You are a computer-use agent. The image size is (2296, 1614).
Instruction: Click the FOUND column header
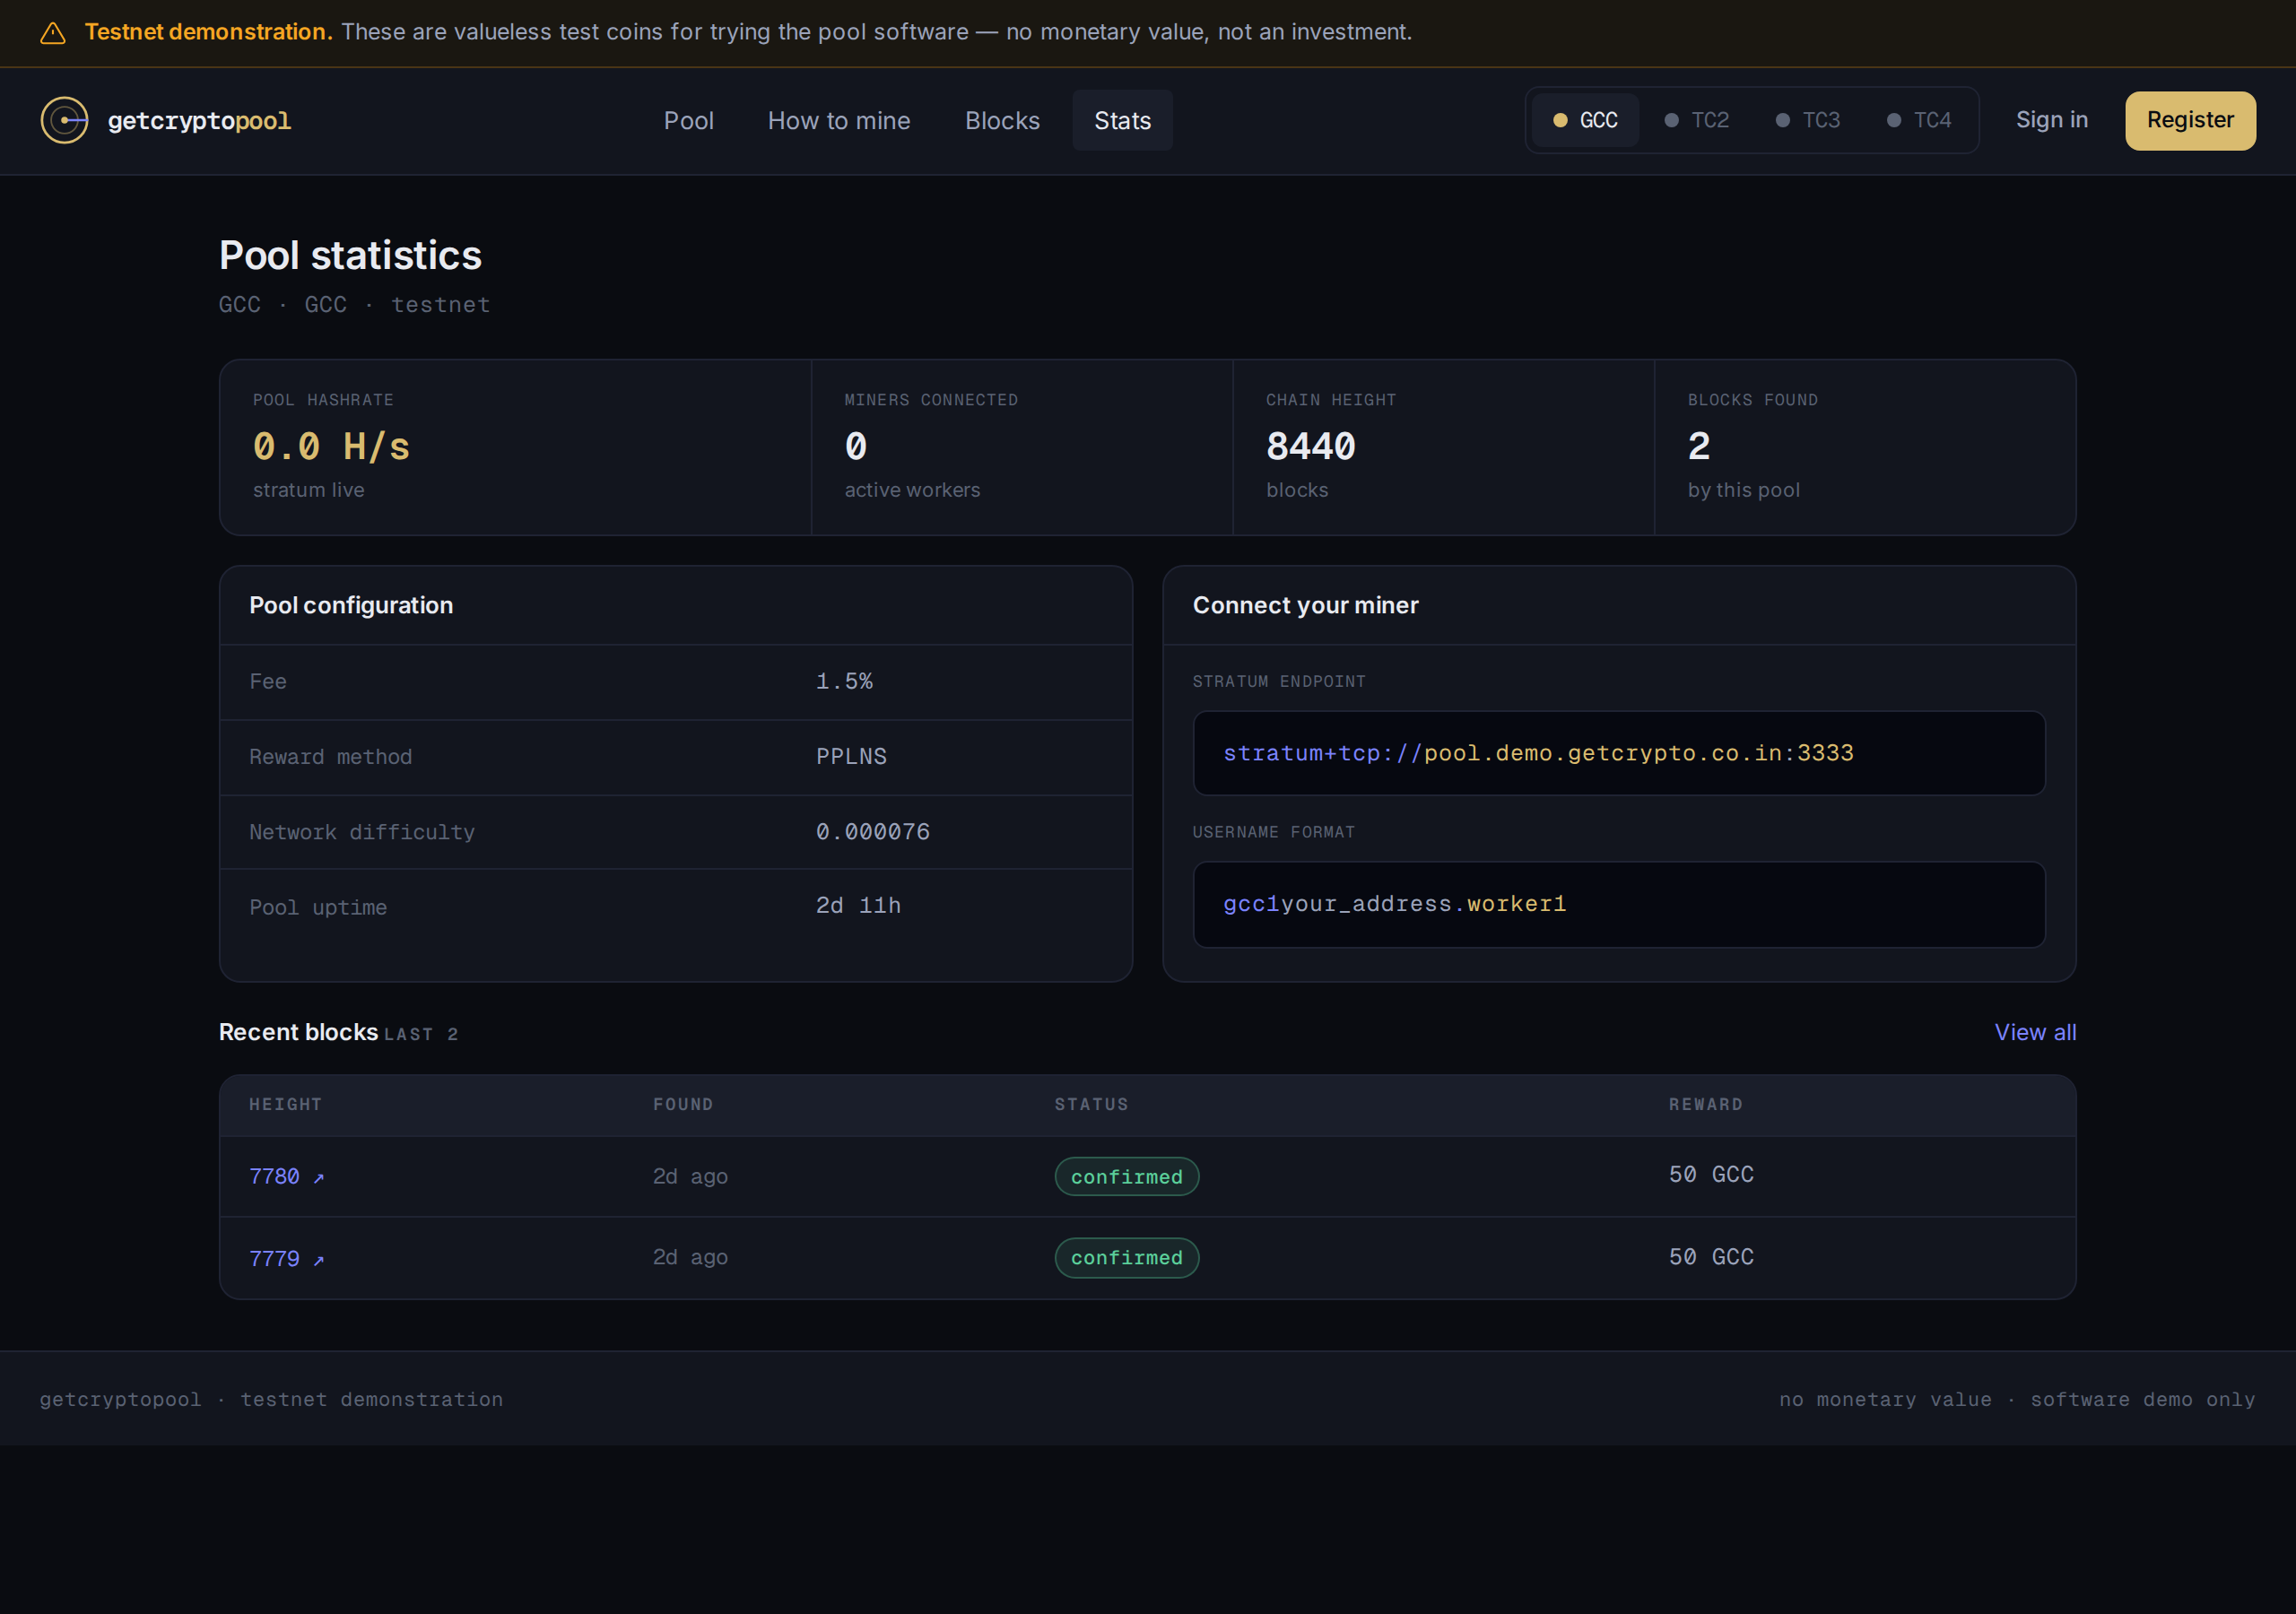coord(683,1104)
